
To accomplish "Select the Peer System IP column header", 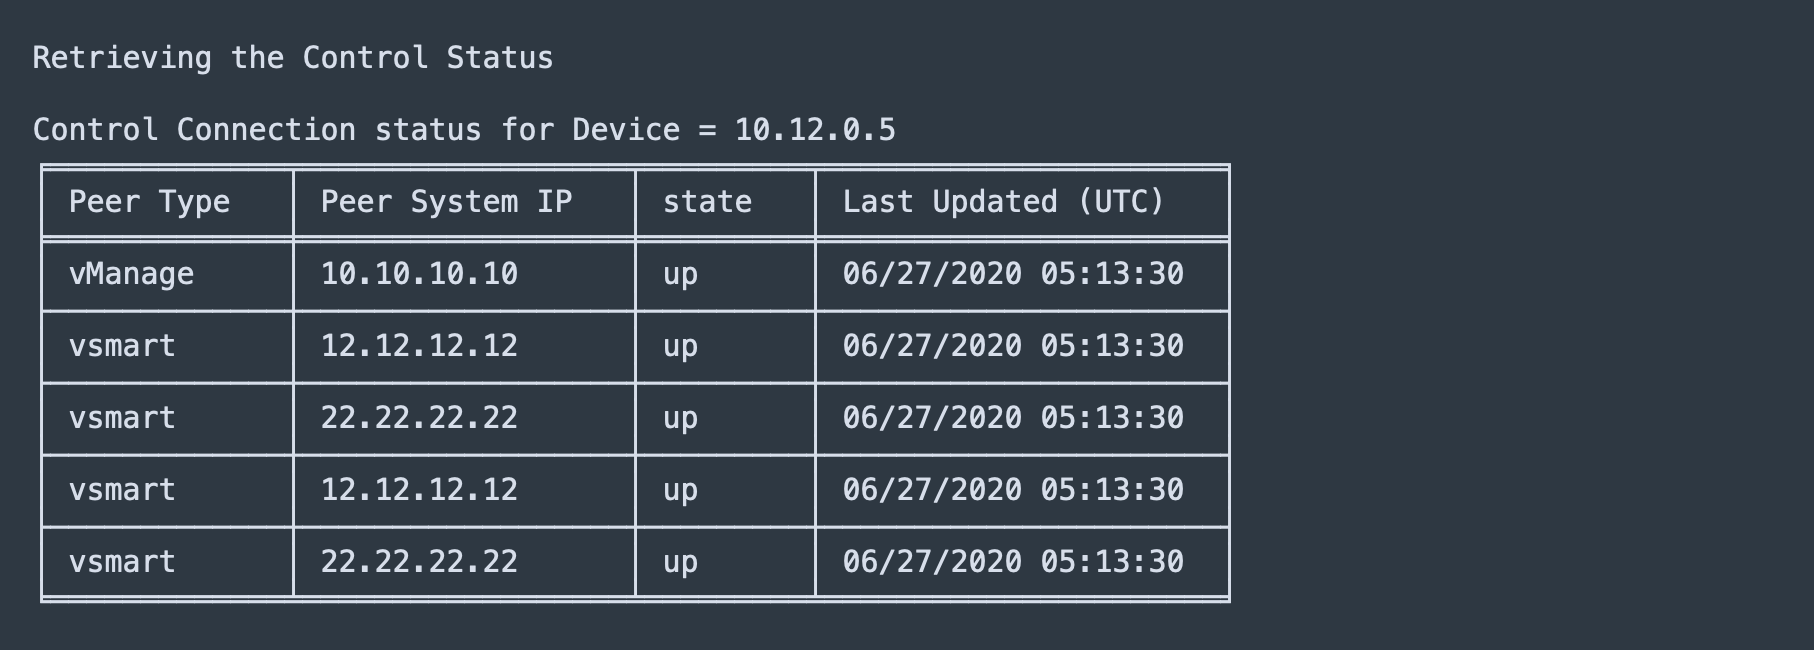I will pos(446,202).
